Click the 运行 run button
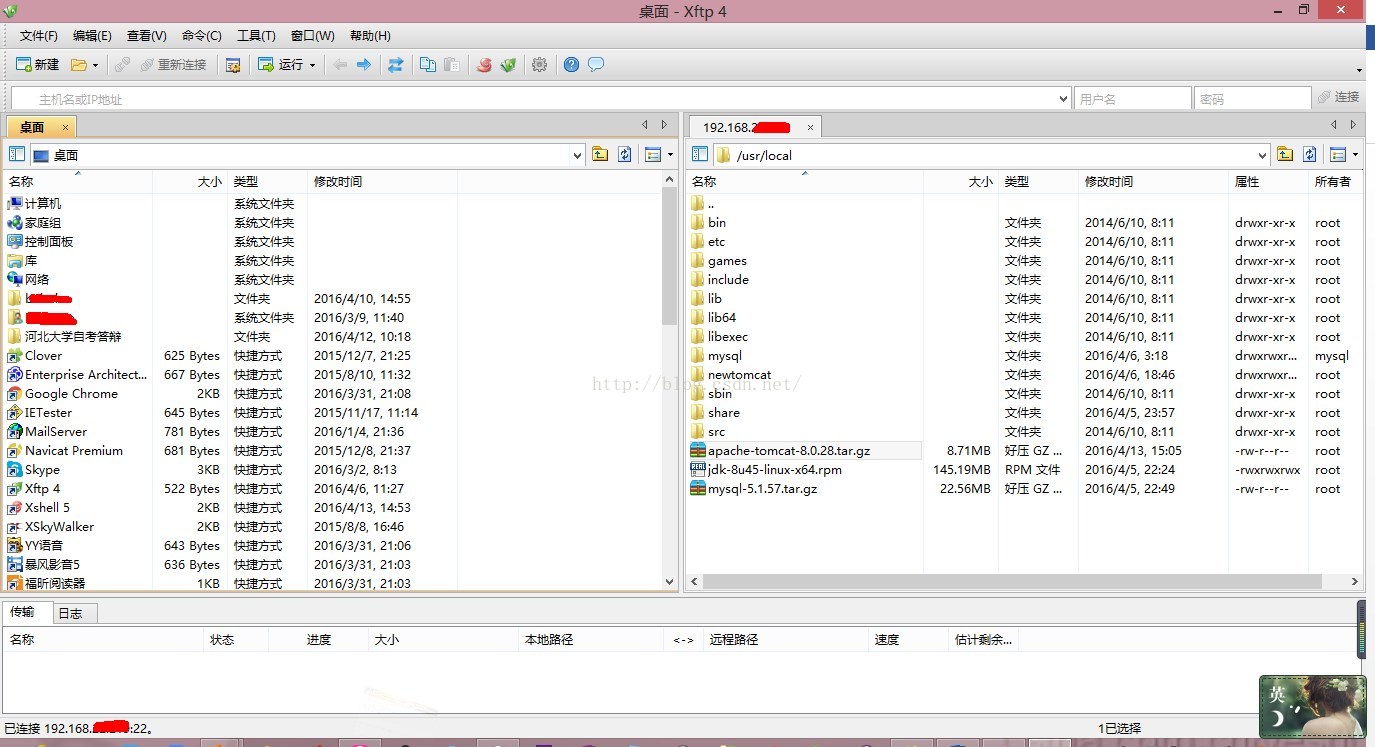 coord(280,65)
